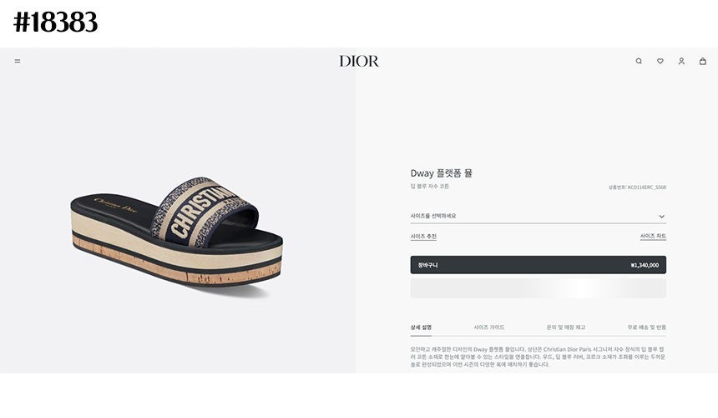Click the grey loading button below cart
This screenshot has width=718, height=418.
tap(538, 289)
